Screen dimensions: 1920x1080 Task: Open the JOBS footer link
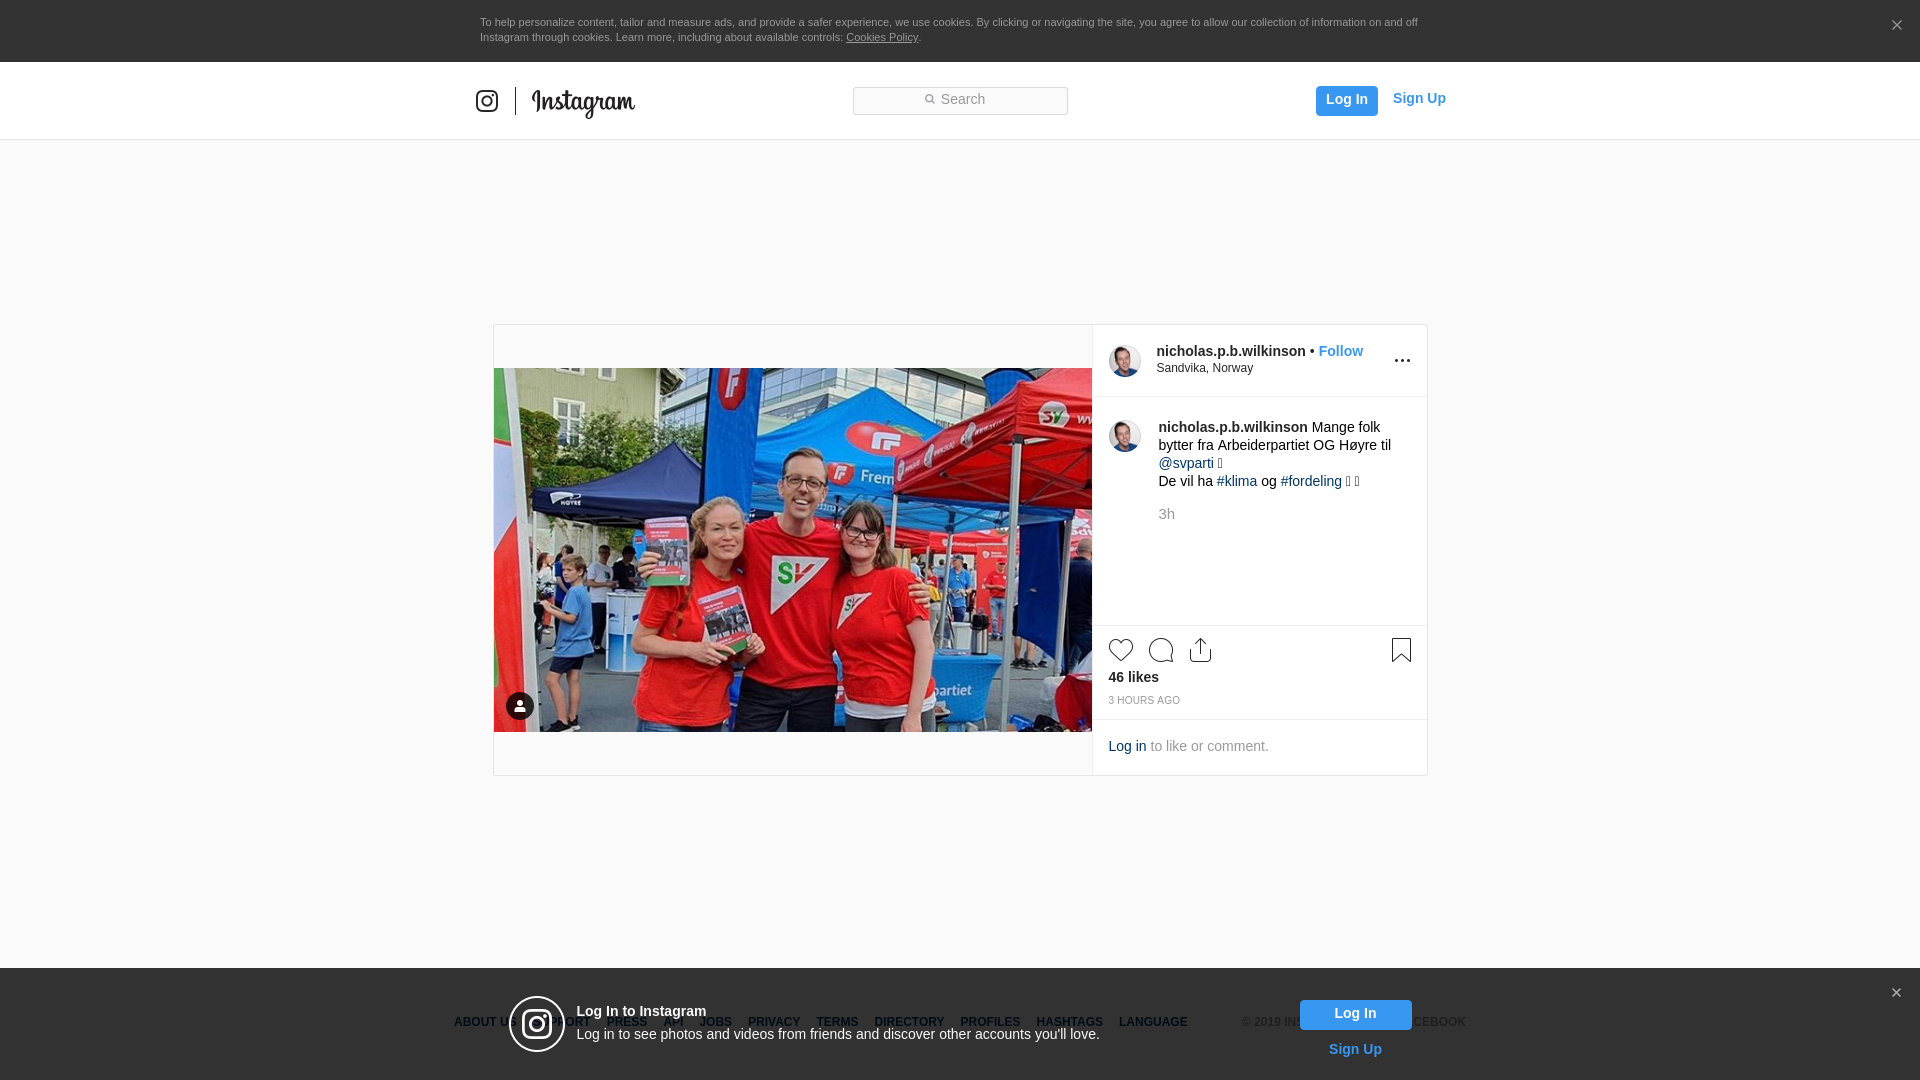[715, 1022]
